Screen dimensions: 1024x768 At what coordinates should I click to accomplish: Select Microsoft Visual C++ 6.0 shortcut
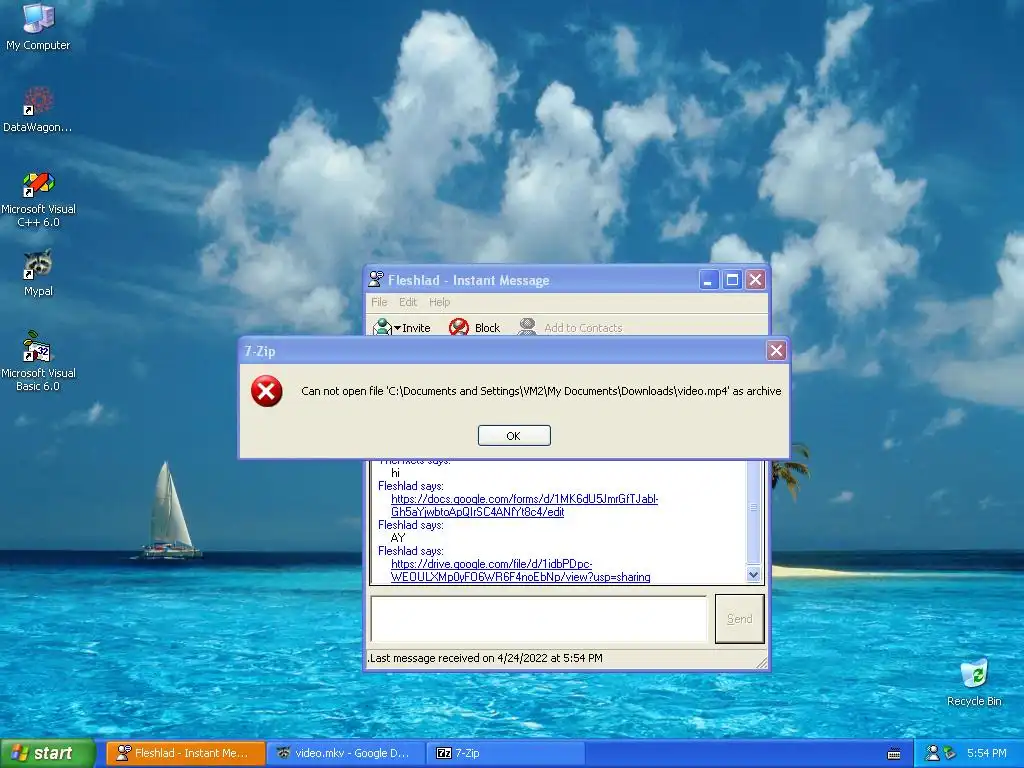coord(38,199)
